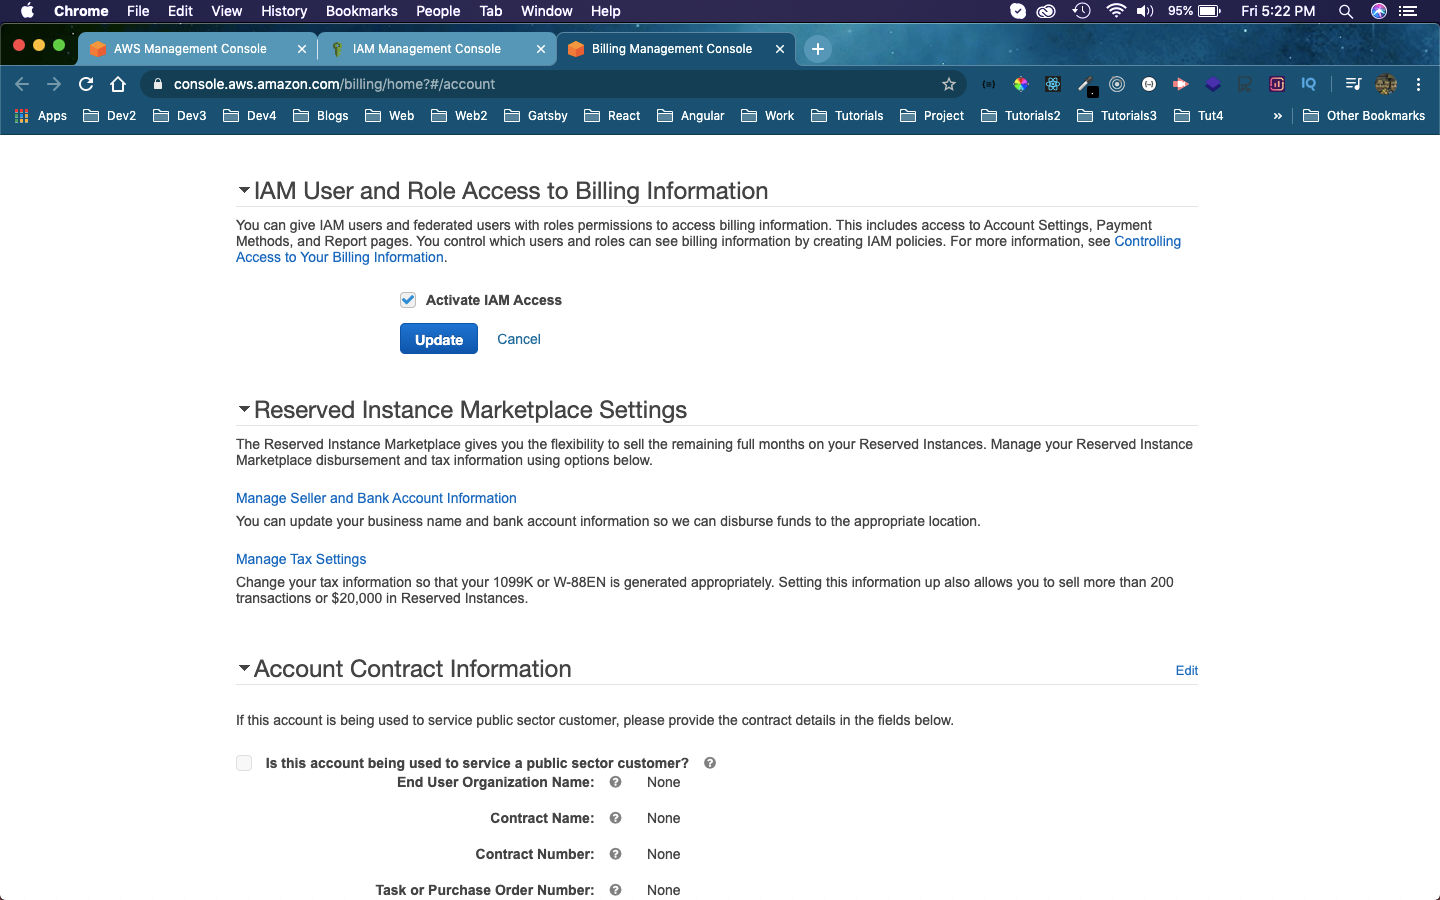Open the Chrome File menu
The image size is (1440, 900).
[x=138, y=11]
